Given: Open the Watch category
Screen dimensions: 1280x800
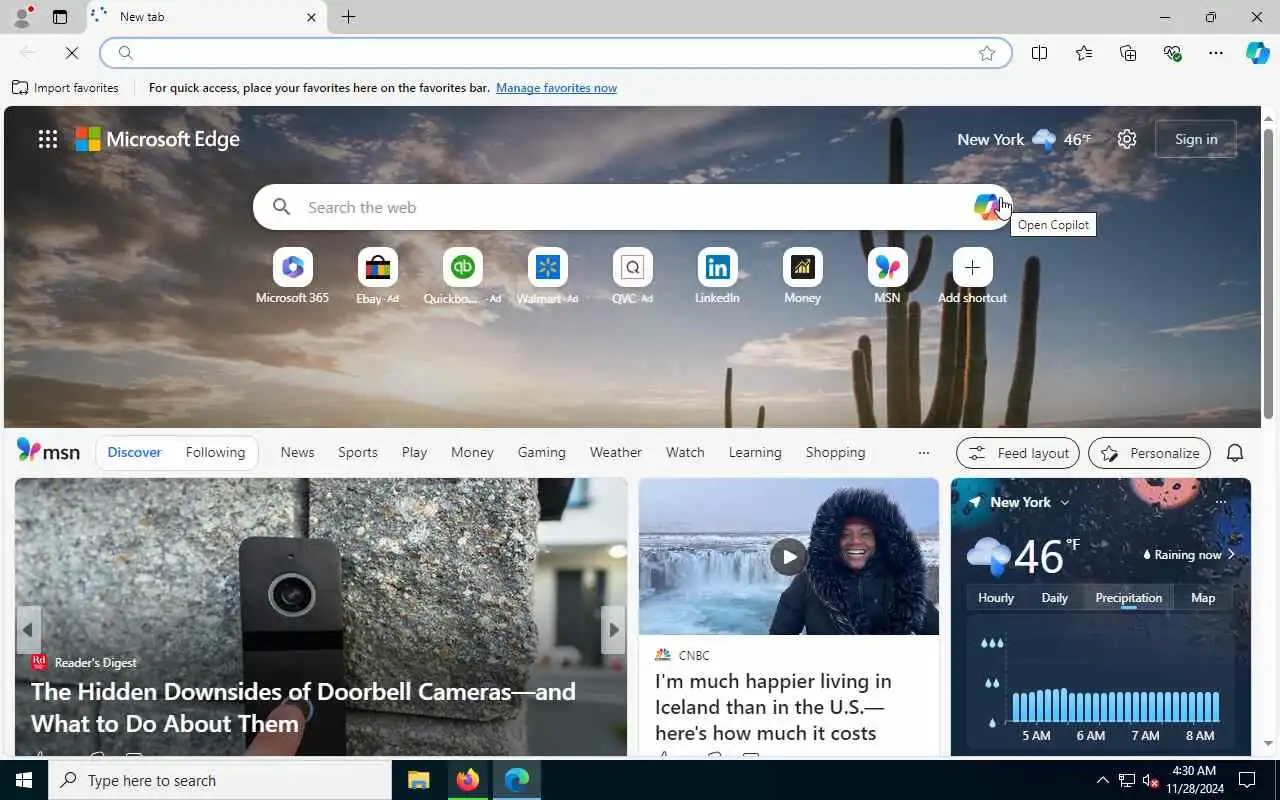Looking at the screenshot, I should click(x=685, y=452).
